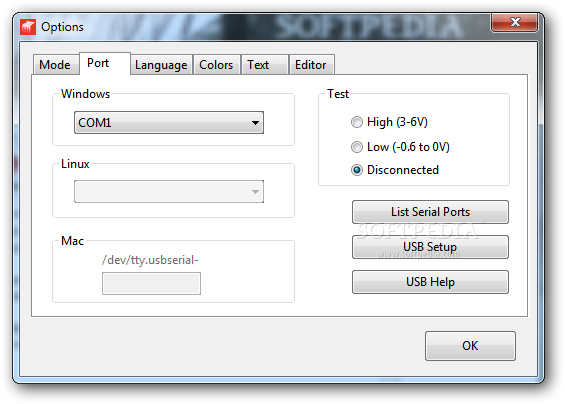Close the Options dialog with X
565x404 pixels.
pyautogui.click(x=514, y=22)
